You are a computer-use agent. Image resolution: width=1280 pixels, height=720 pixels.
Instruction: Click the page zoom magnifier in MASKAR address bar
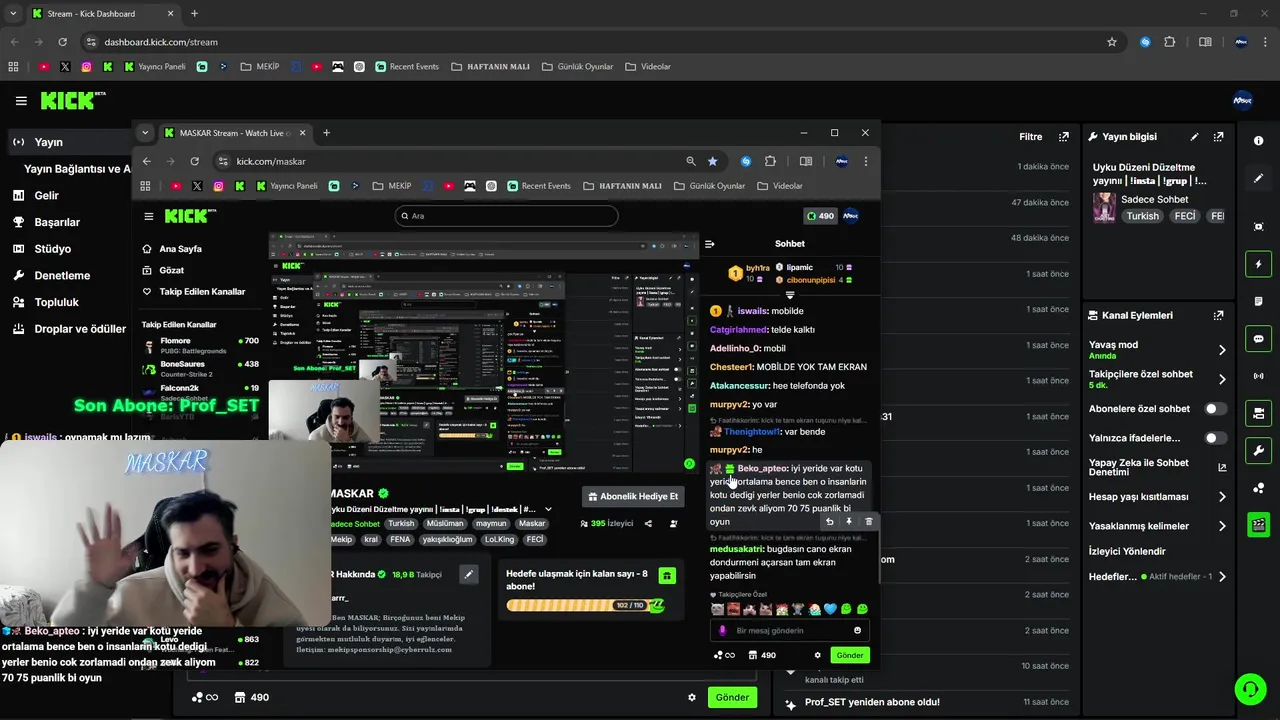690,161
